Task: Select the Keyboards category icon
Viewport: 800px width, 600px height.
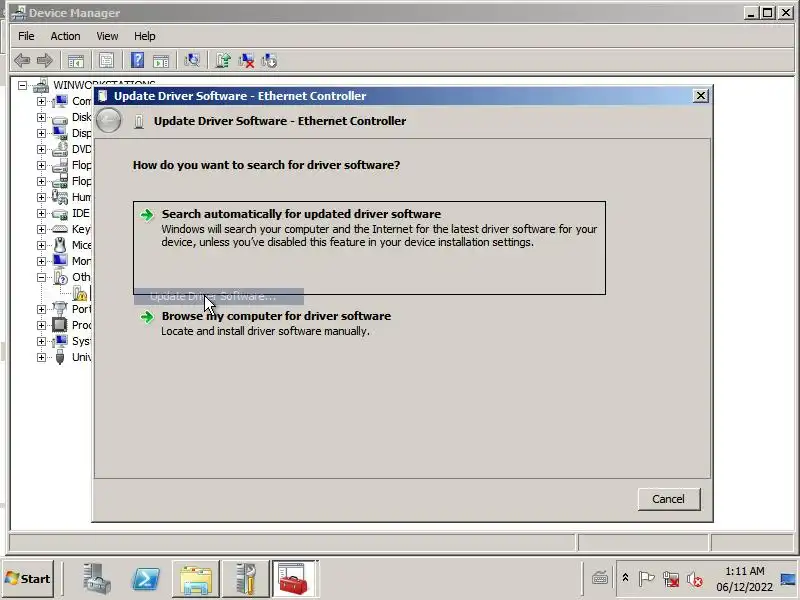Action: [x=60, y=229]
